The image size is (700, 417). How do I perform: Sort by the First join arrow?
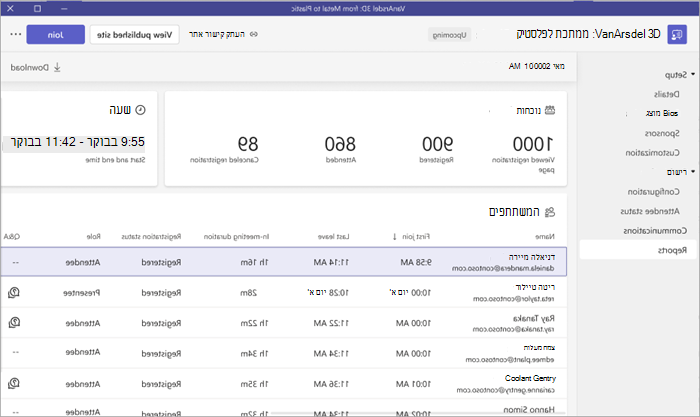[x=394, y=237]
